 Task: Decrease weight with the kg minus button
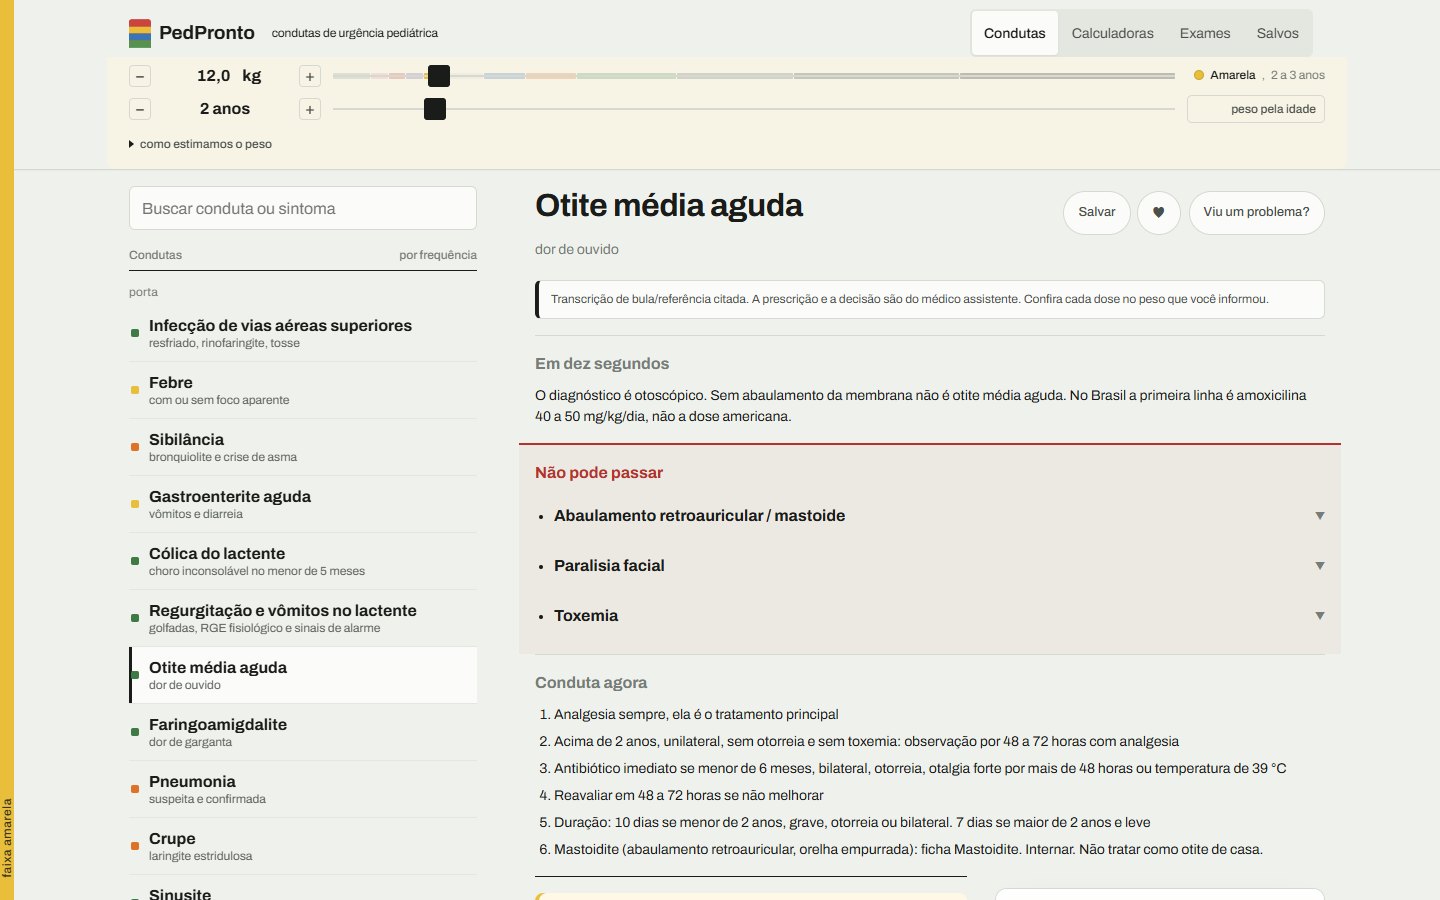coord(140,77)
